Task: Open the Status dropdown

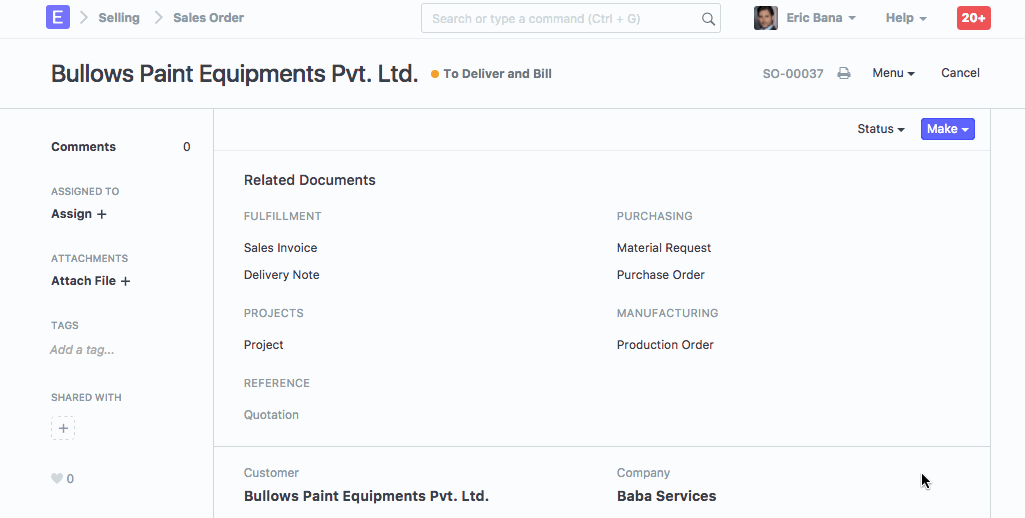Action: 880,129
